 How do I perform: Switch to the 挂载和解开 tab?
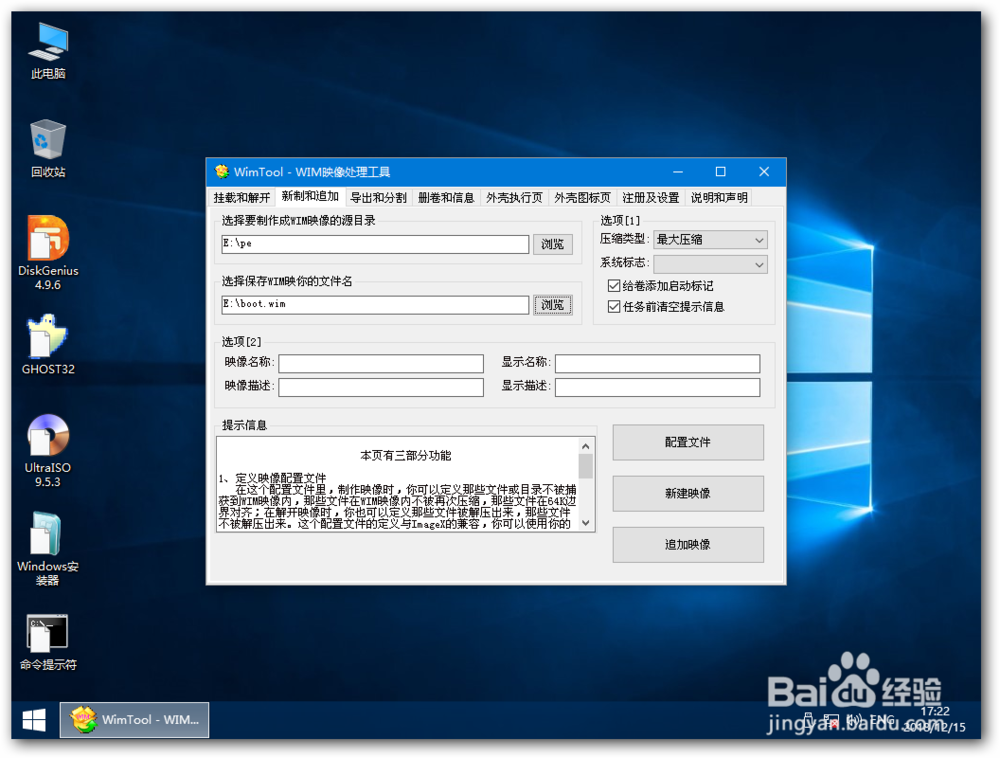pos(242,198)
